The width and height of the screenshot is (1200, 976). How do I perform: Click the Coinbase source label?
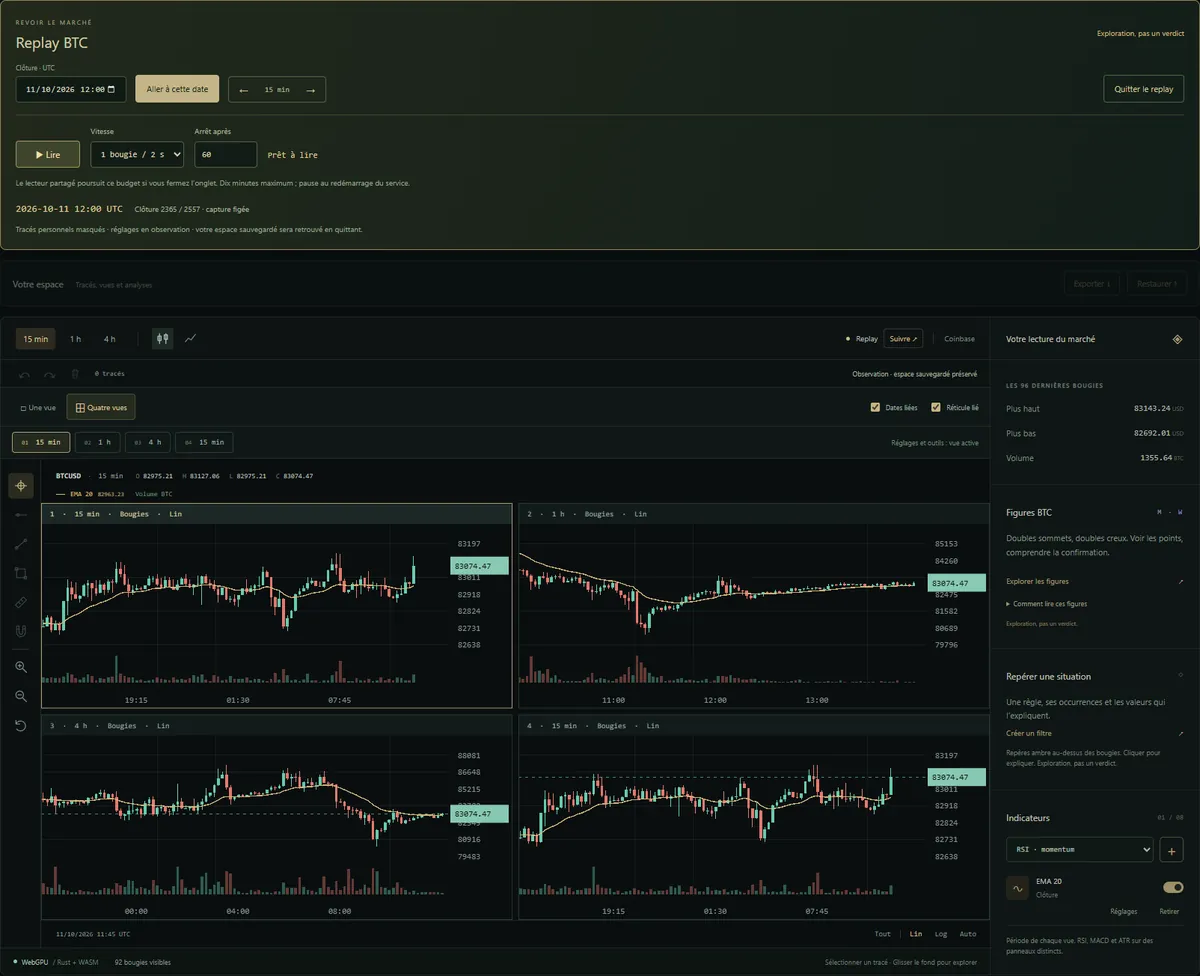click(959, 339)
